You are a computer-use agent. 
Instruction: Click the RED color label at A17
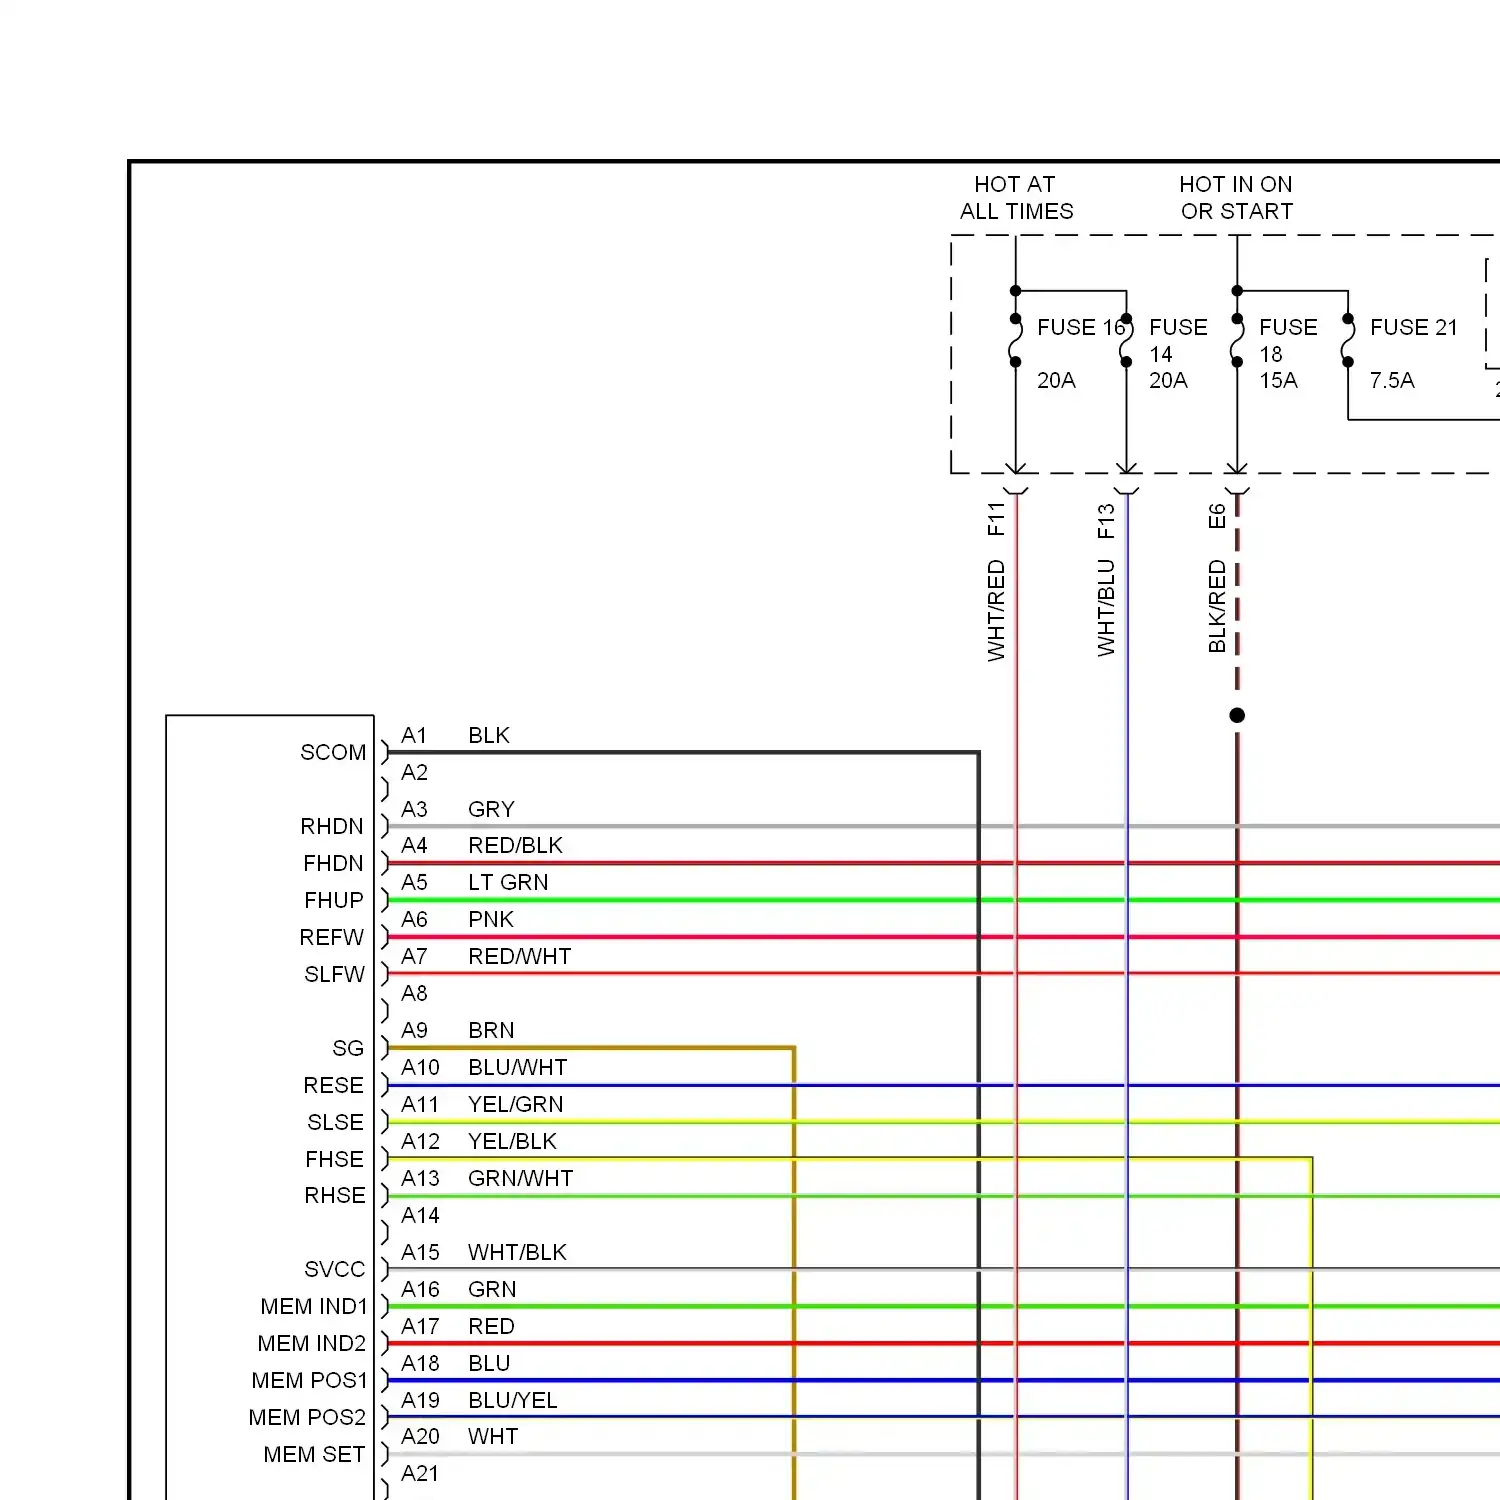tap(491, 1326)
